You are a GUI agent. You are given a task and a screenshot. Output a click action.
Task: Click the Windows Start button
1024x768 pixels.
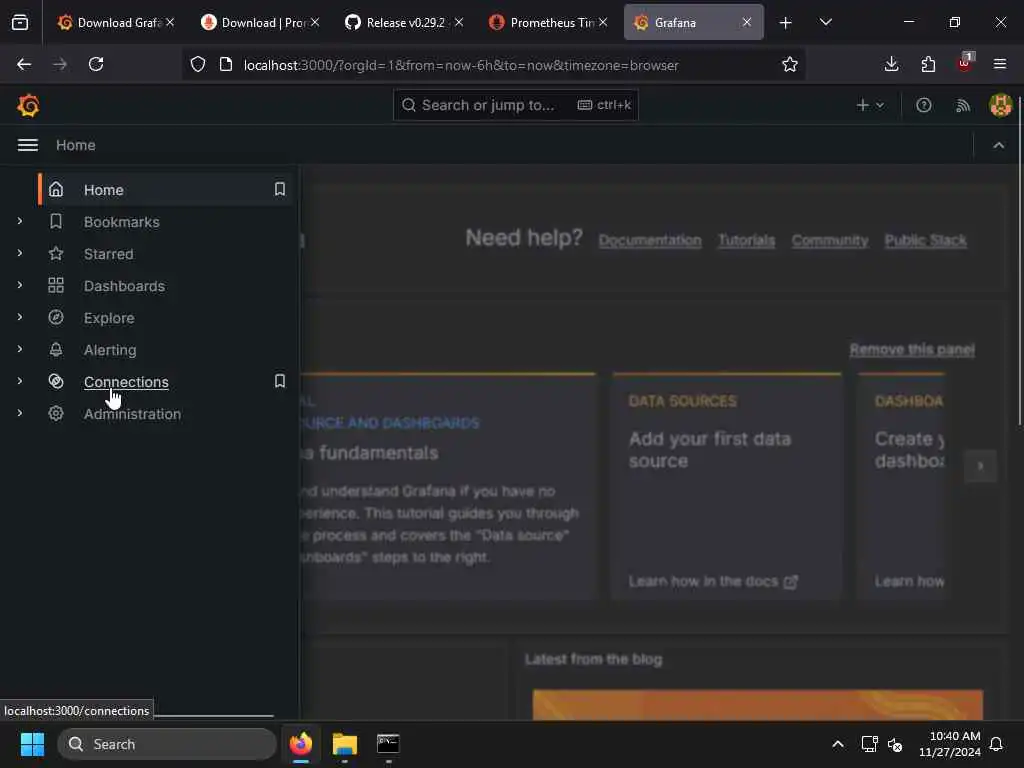click(x=32, y=744)
